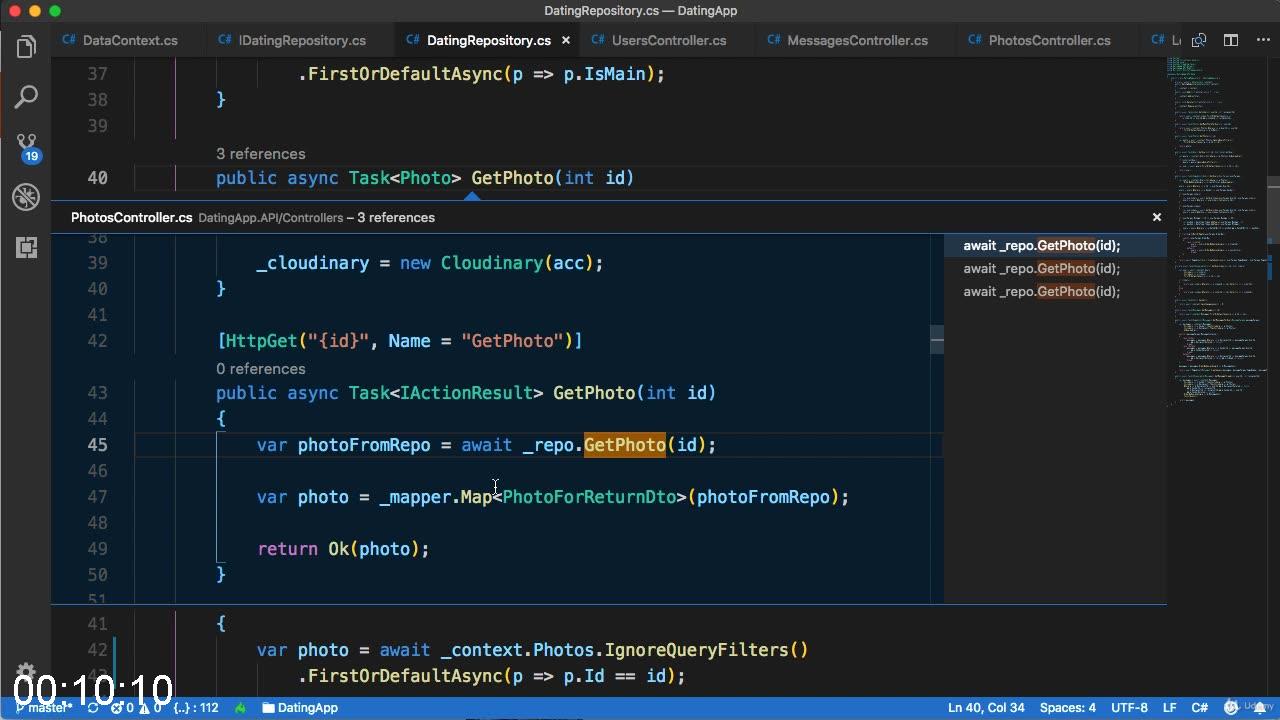
Task: Close the DatingRepository.cs tab with its X
Action: (566, 41)
